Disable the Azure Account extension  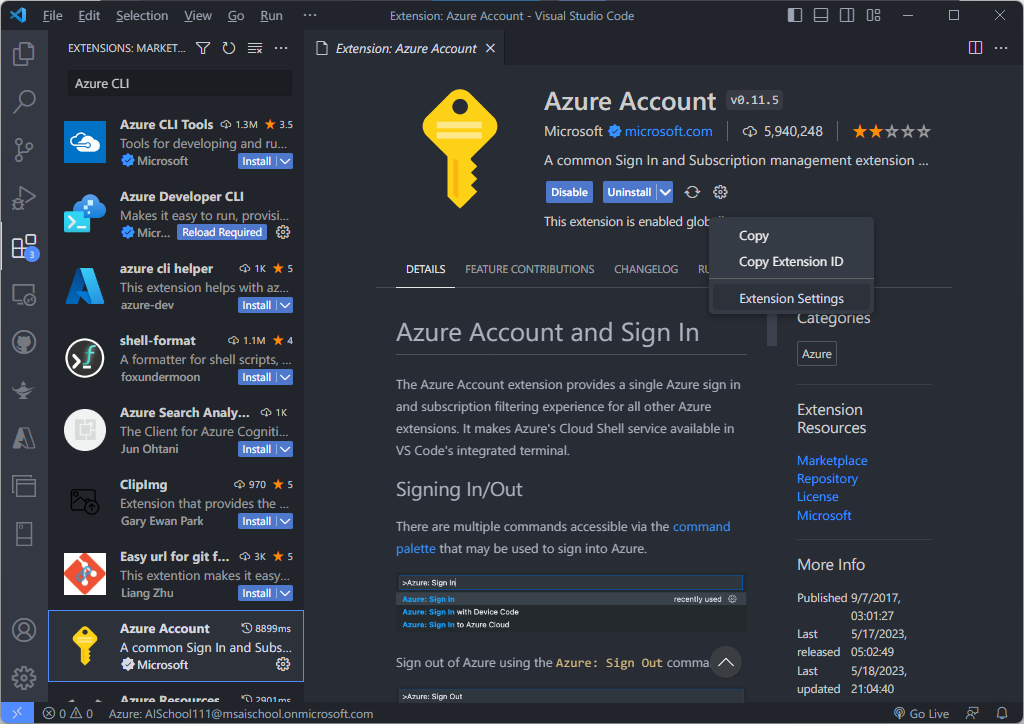coord(569,192)
